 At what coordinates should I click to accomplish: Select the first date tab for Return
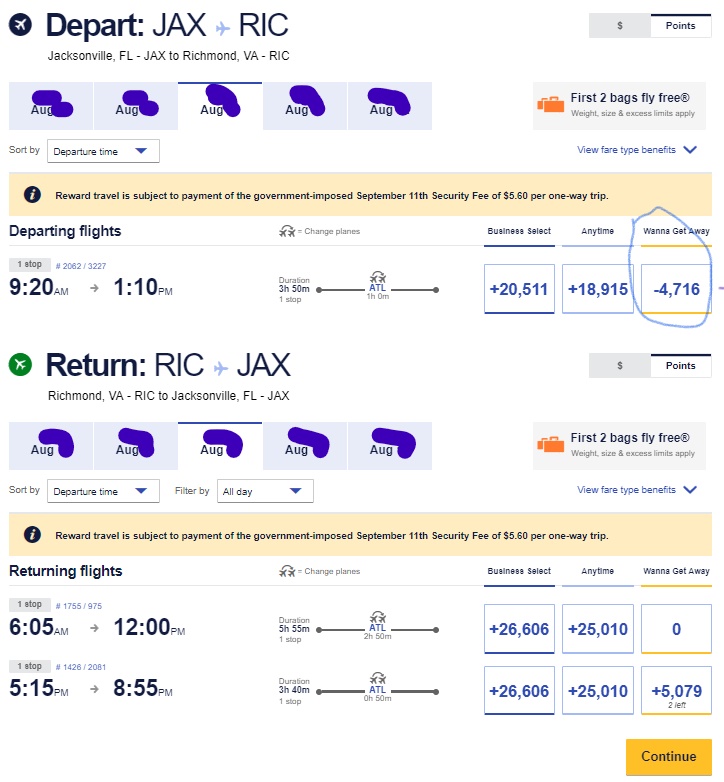pos(51,446)
